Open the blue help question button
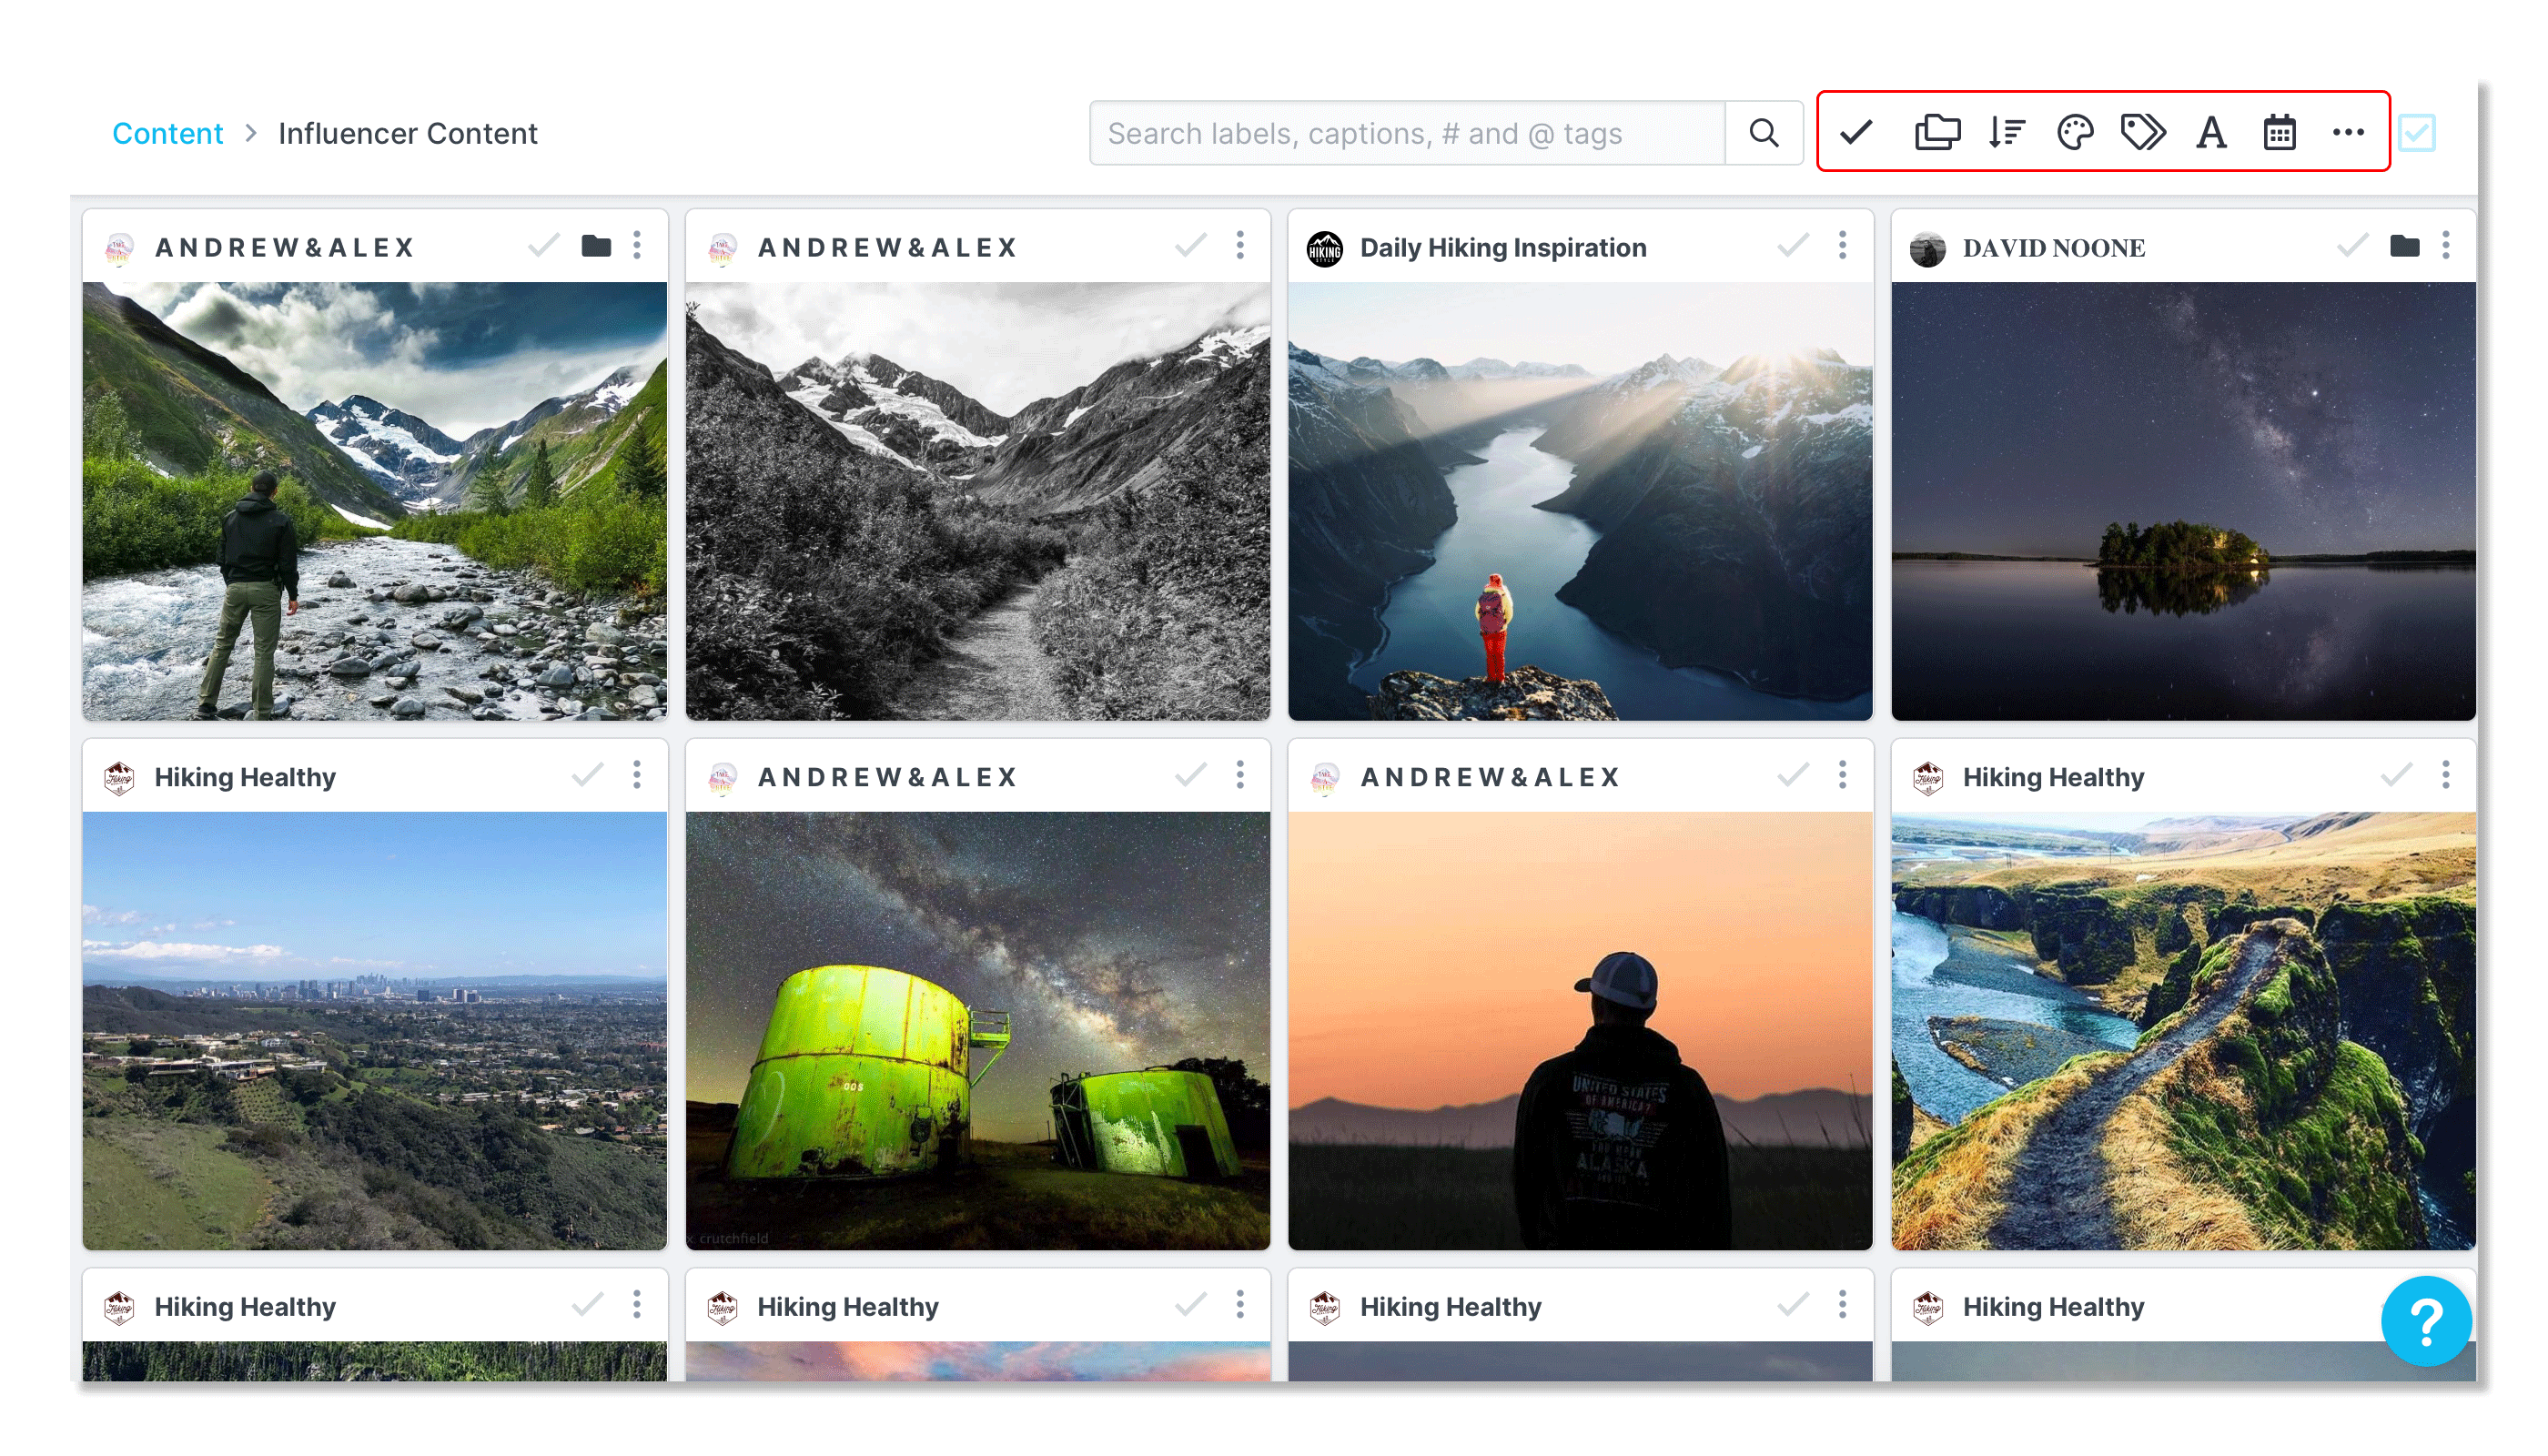 pyautogui.click(x=2426, y=1321)
